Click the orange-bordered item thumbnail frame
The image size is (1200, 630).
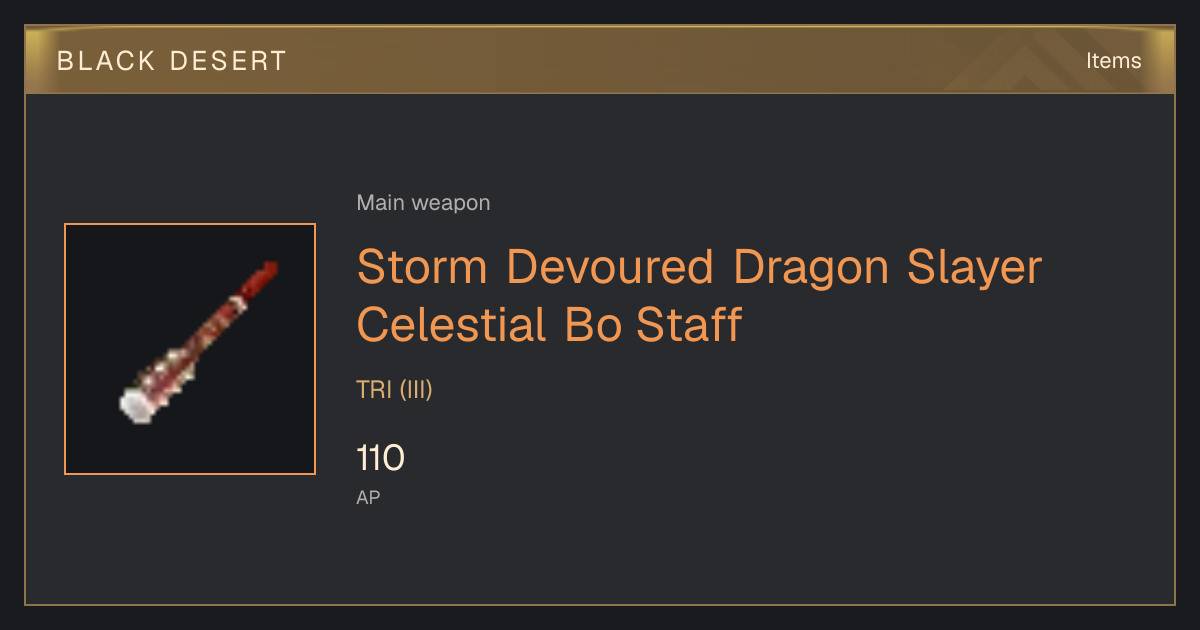click(x=190, y=349)
